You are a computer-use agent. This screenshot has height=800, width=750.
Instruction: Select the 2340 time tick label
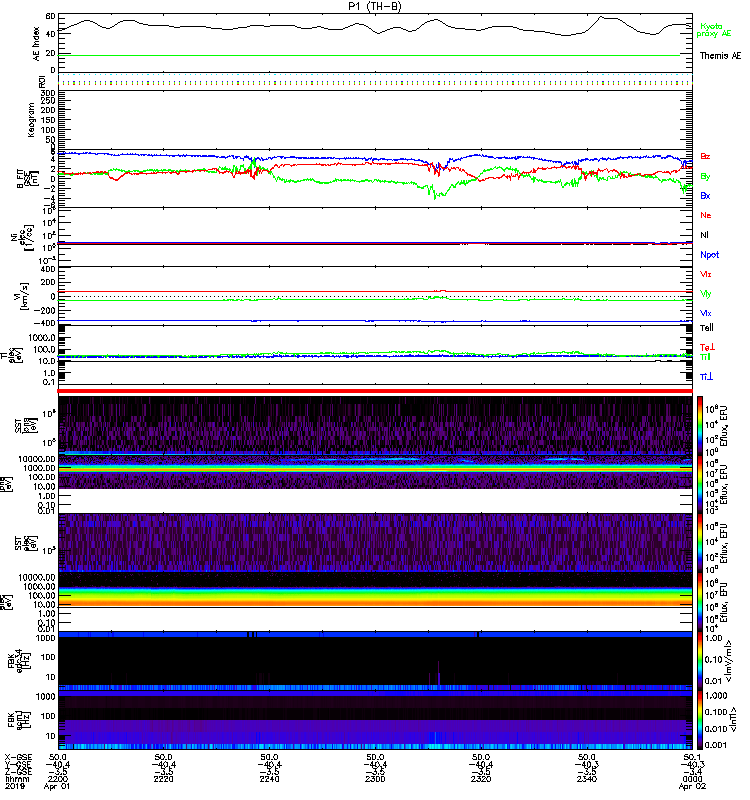pyautogui.click(x=587, y=779)
